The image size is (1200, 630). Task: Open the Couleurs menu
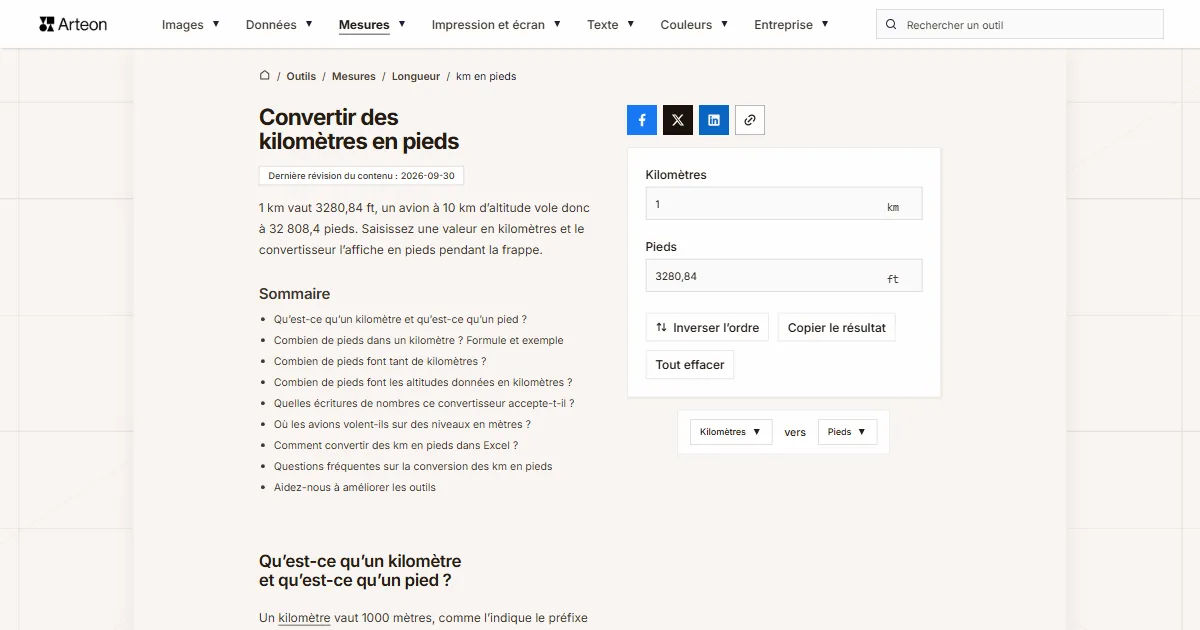(x=694, y=25)
